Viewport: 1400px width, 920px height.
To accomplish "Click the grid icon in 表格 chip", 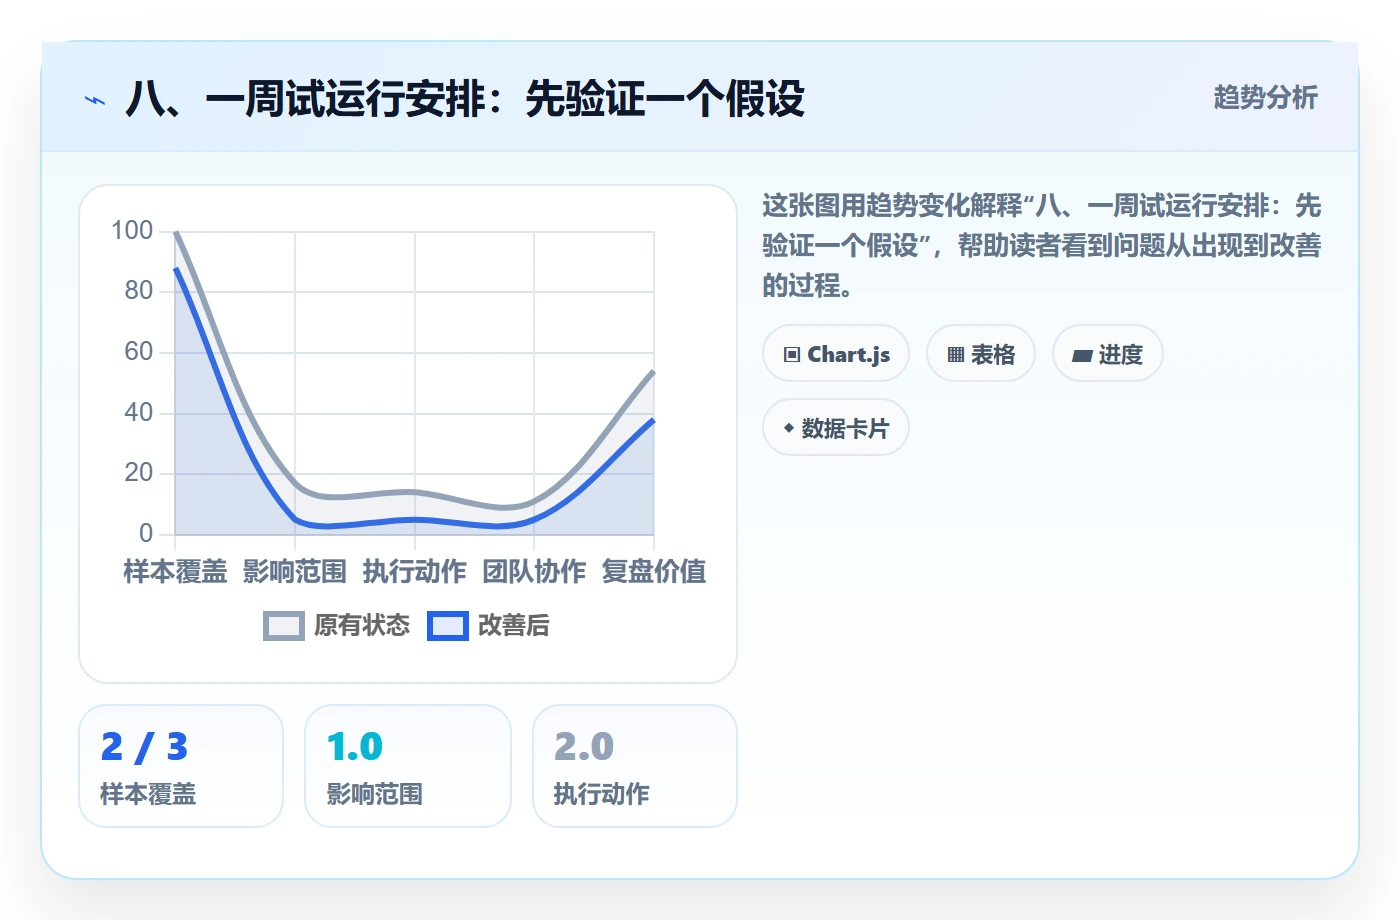I will coord(956,355).
